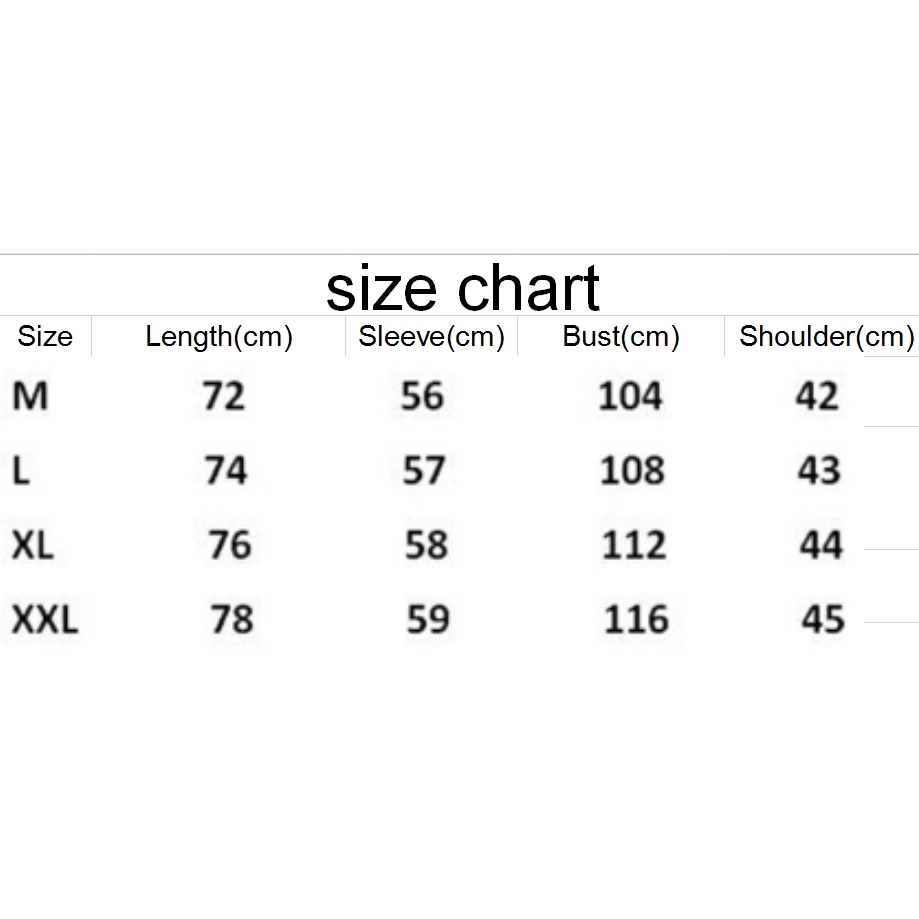Click the Bust(cm) column header
Viewport: 919px width, 919px height.
click(621, 337)
